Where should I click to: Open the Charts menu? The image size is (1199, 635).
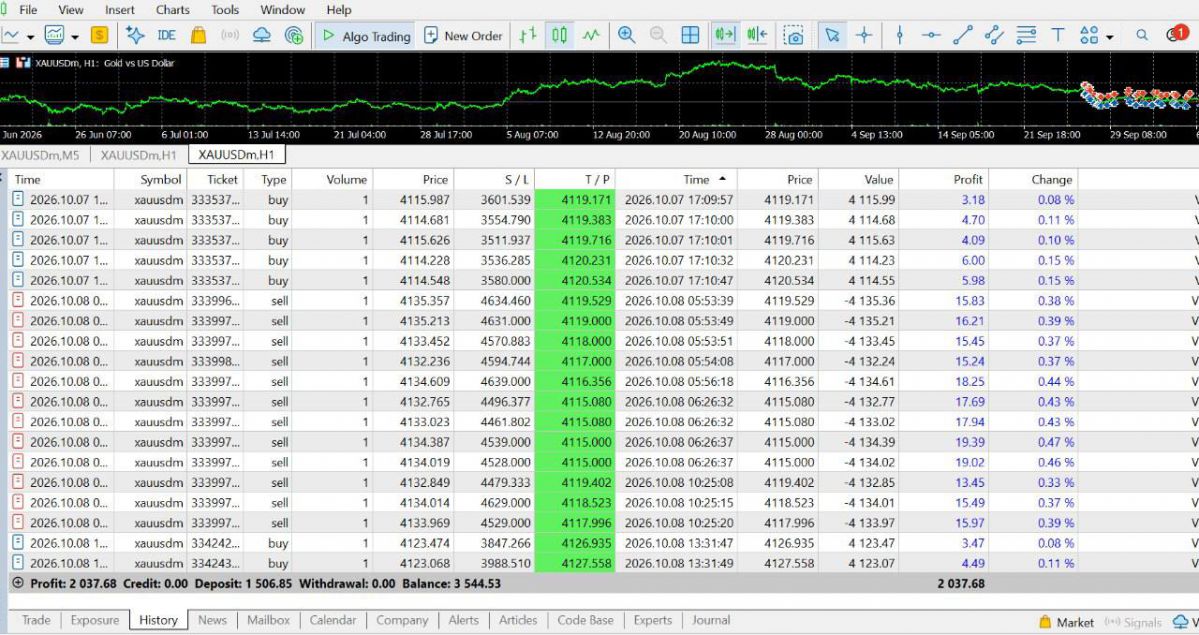173,10
